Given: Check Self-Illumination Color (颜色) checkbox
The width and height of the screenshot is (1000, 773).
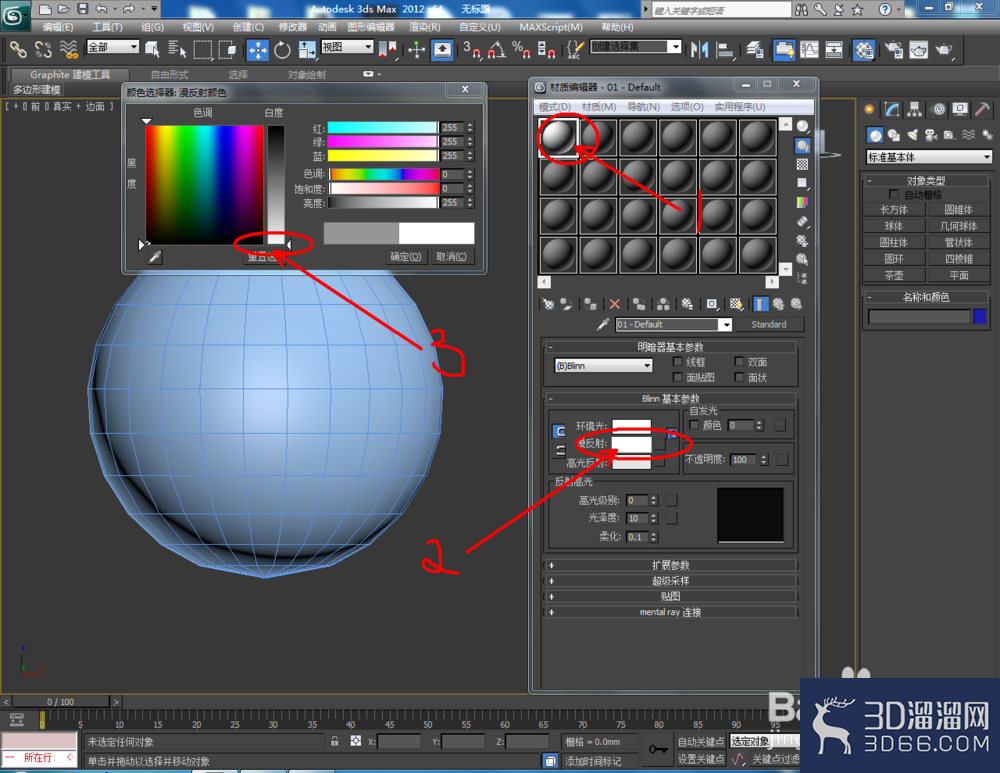Looking at the screenshot, I should coord(694,425).
